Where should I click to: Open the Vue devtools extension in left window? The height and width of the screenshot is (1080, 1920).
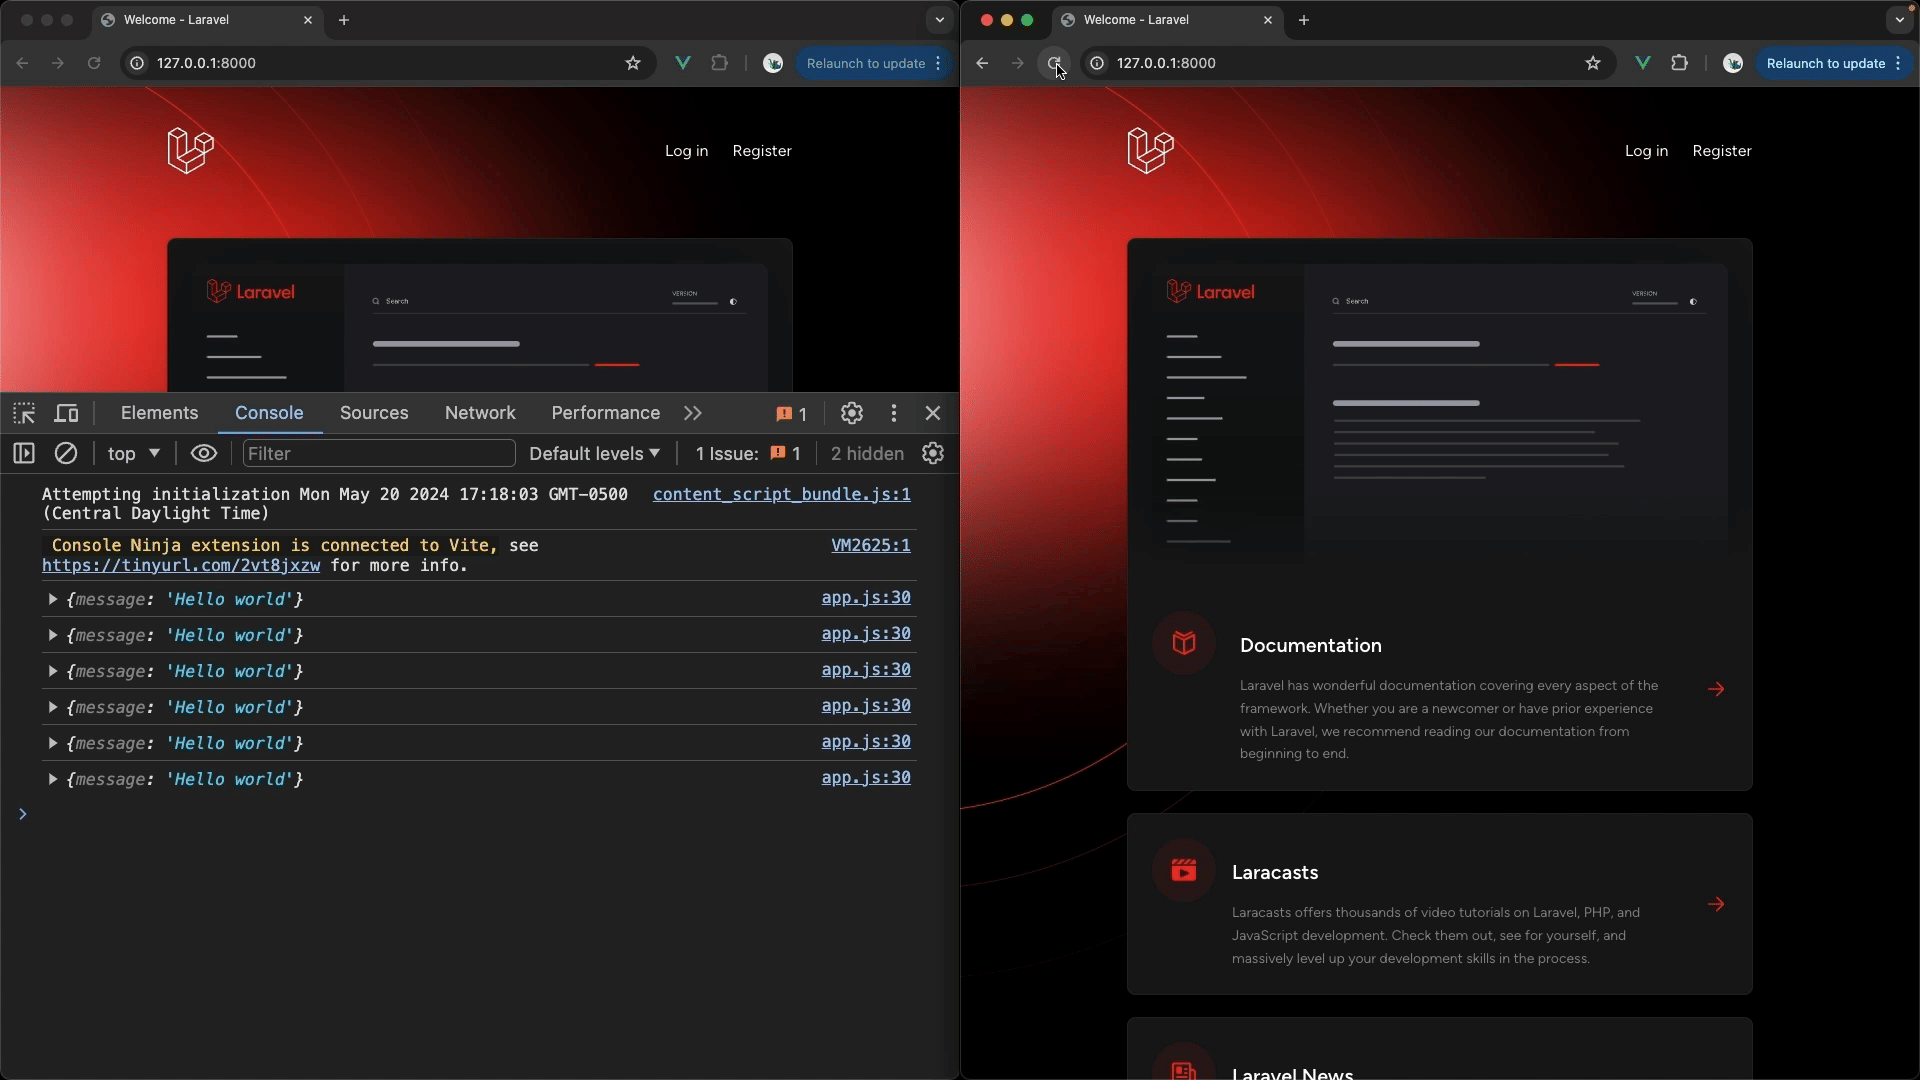pyautogui.click(x=683, y=63)
